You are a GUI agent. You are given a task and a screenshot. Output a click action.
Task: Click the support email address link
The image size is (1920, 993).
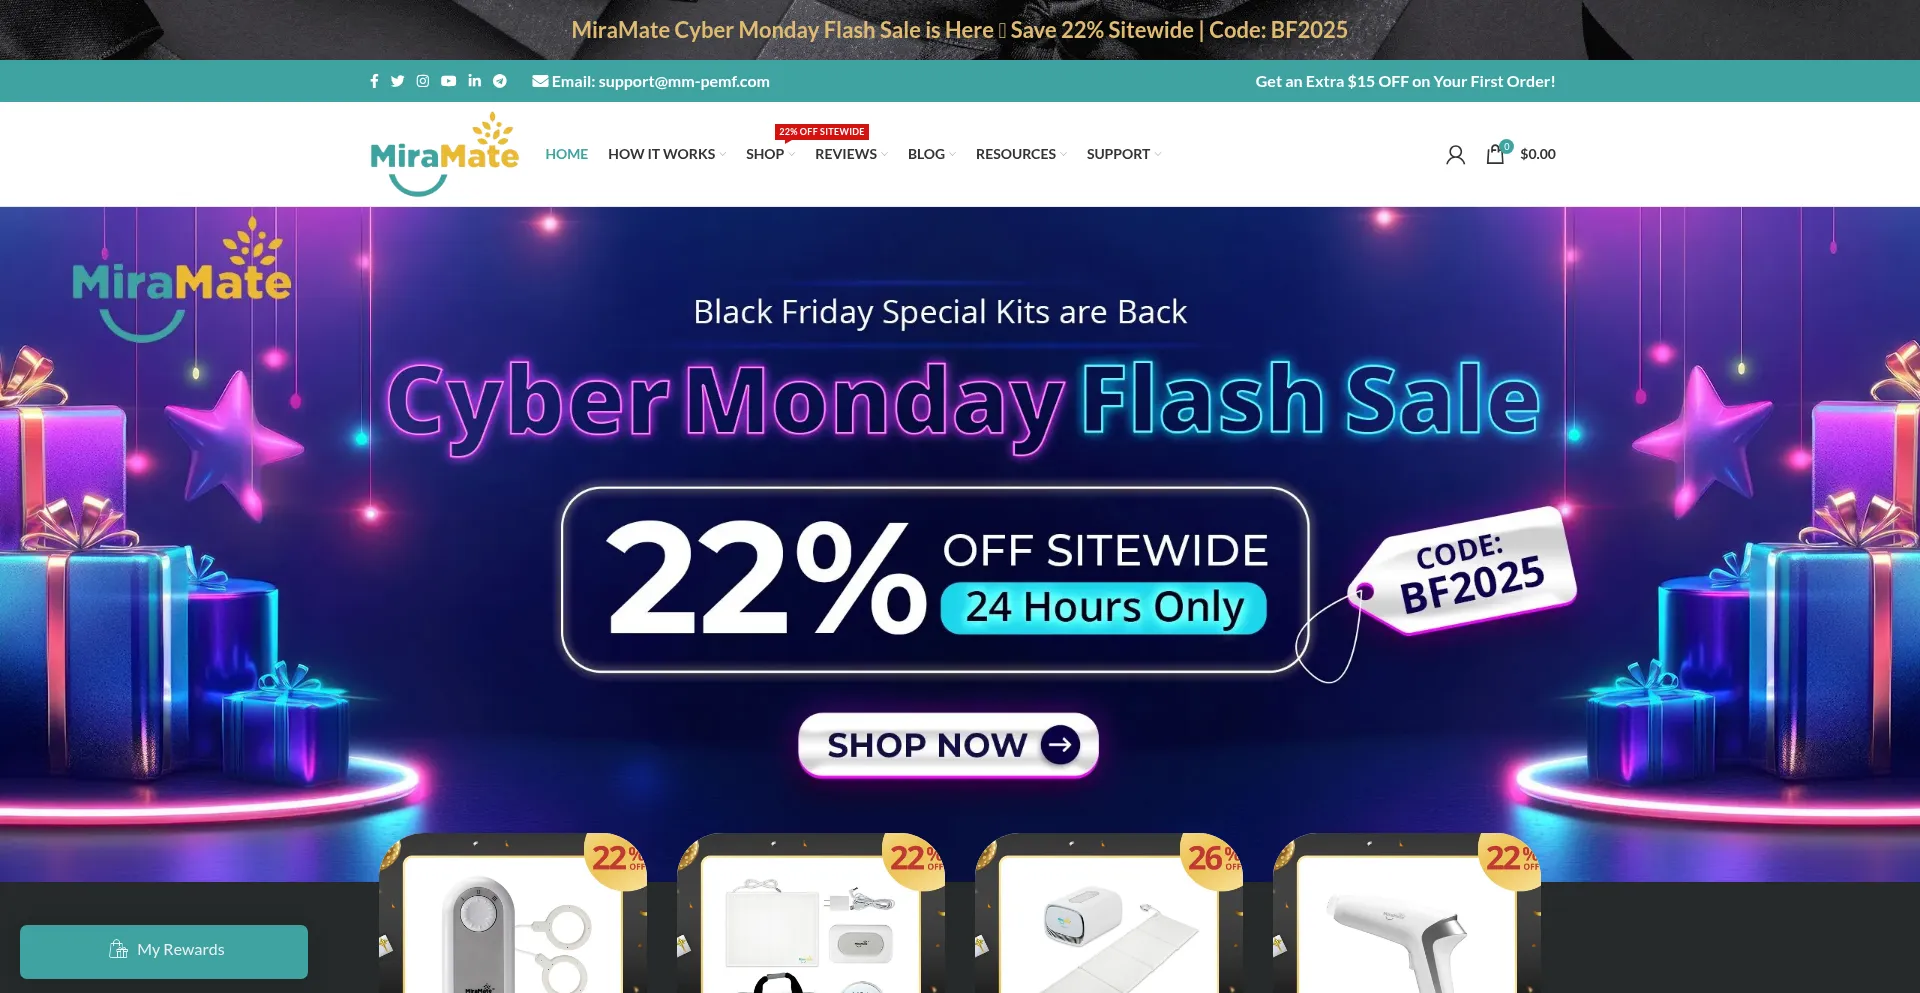click(651, 81)
